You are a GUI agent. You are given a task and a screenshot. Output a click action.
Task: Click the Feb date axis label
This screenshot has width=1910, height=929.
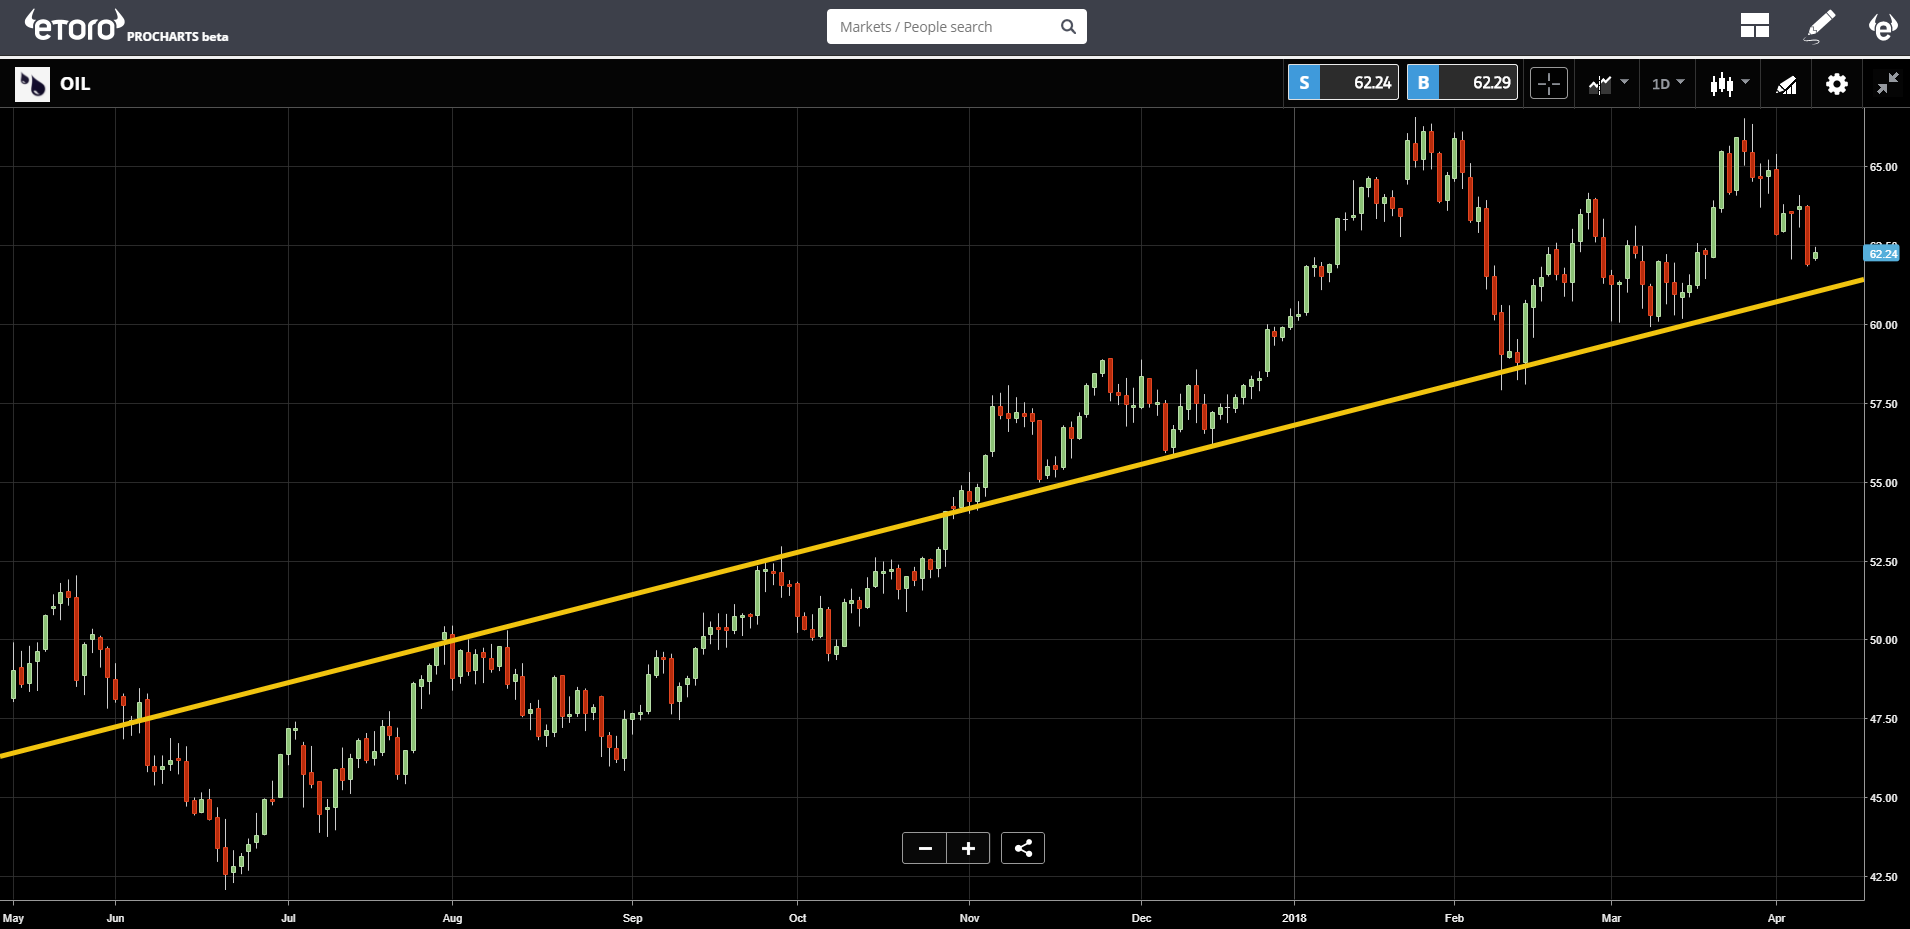pos(1454,918)
